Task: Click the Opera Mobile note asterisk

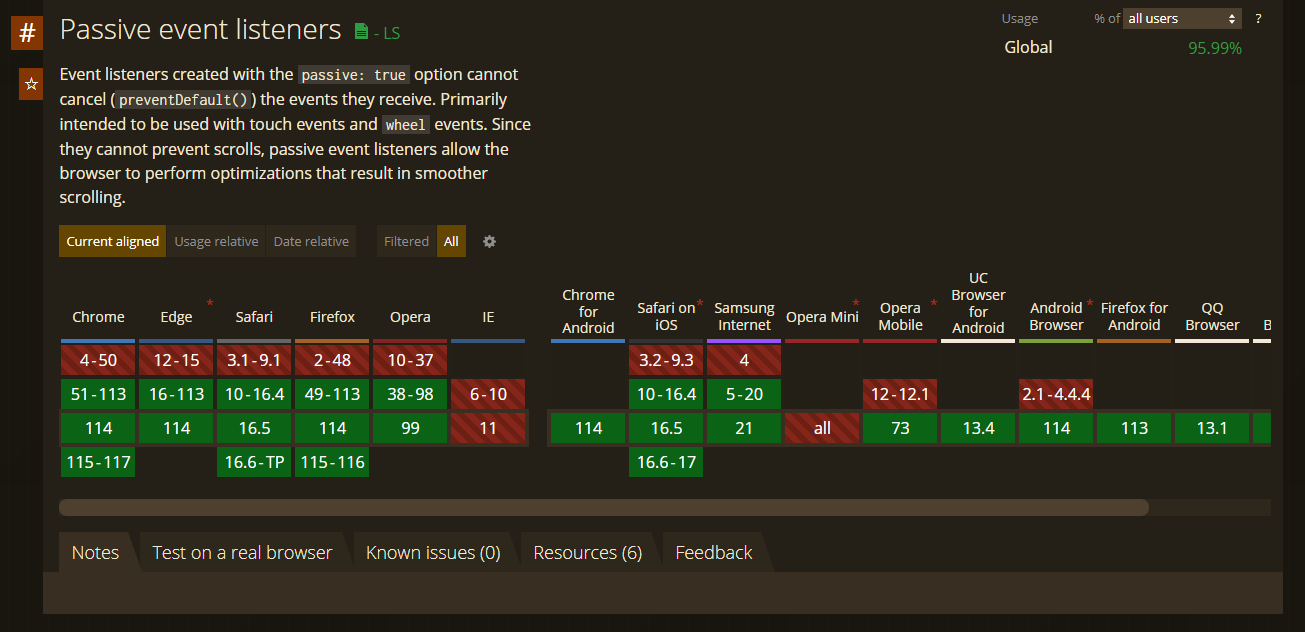Action: coord(934,303)
